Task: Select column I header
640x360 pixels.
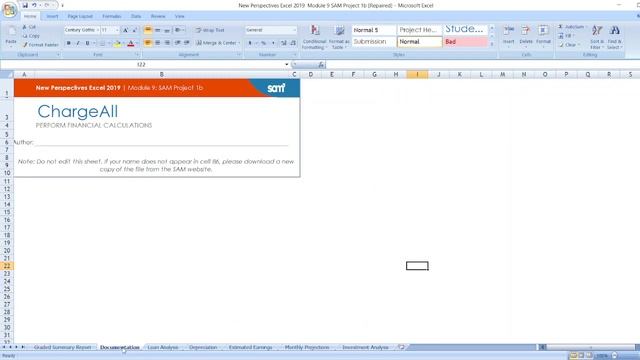Action: [417, 74]
